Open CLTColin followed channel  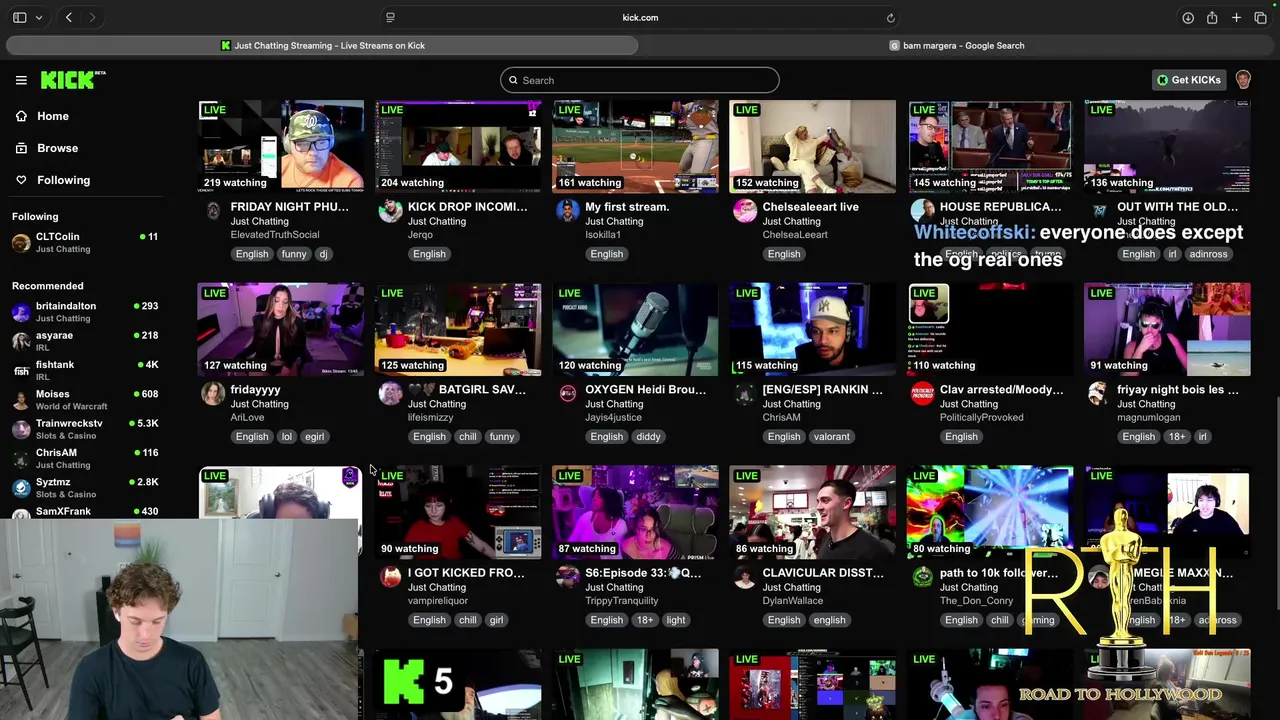(x=85, y=242)
